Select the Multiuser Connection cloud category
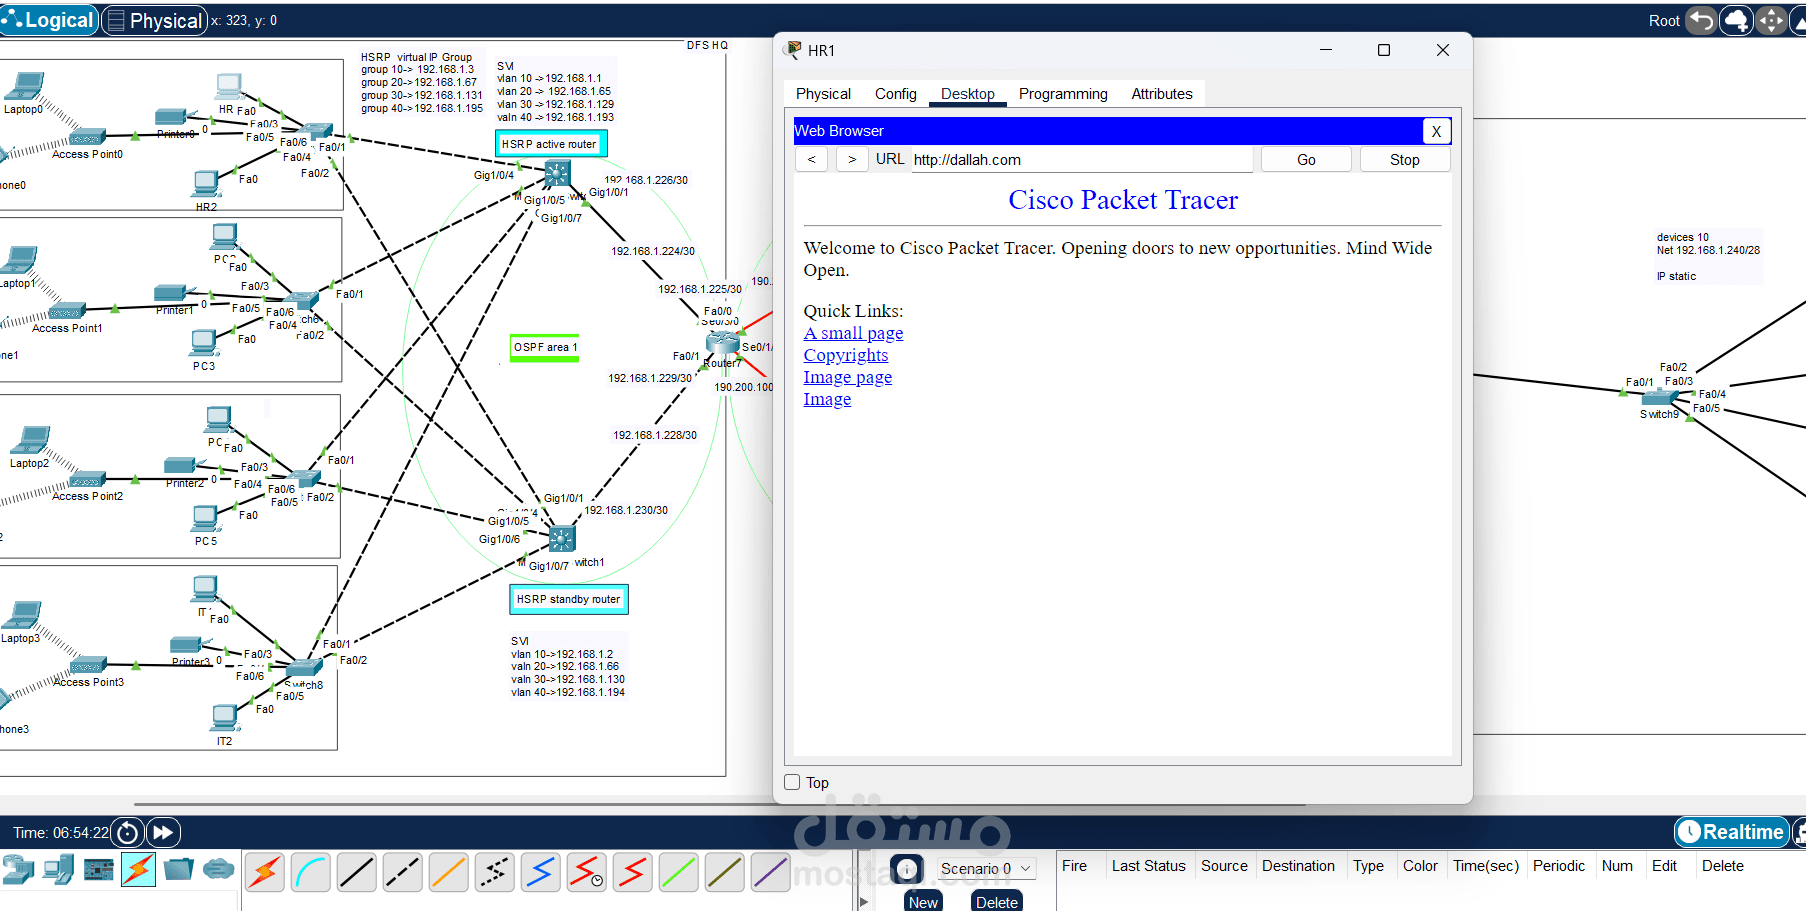 click(x=218, y=870)
